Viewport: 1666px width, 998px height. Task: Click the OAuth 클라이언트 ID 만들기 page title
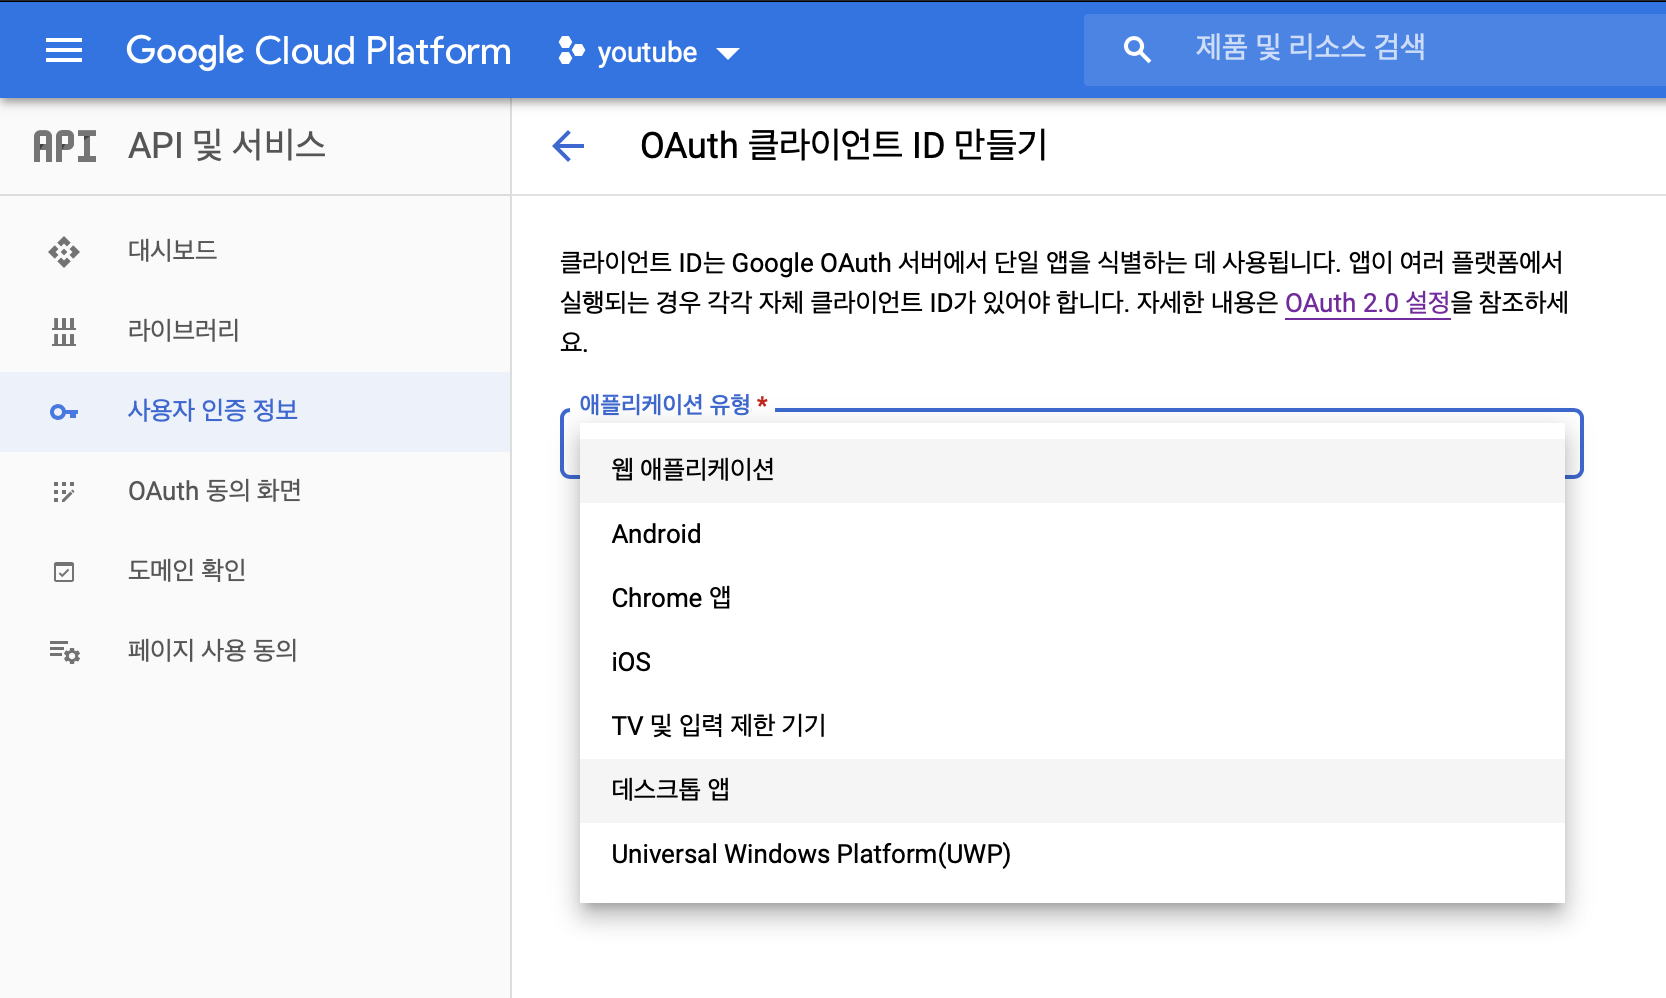[x=844, y=146]
